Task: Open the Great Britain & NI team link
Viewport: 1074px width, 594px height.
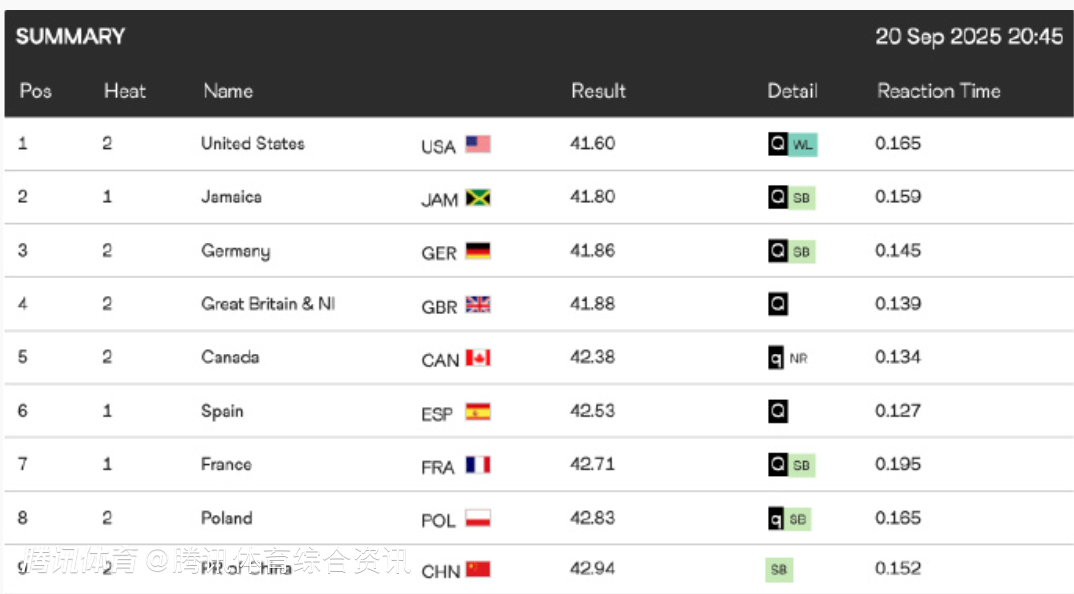Action: click(x=268, y=304)
